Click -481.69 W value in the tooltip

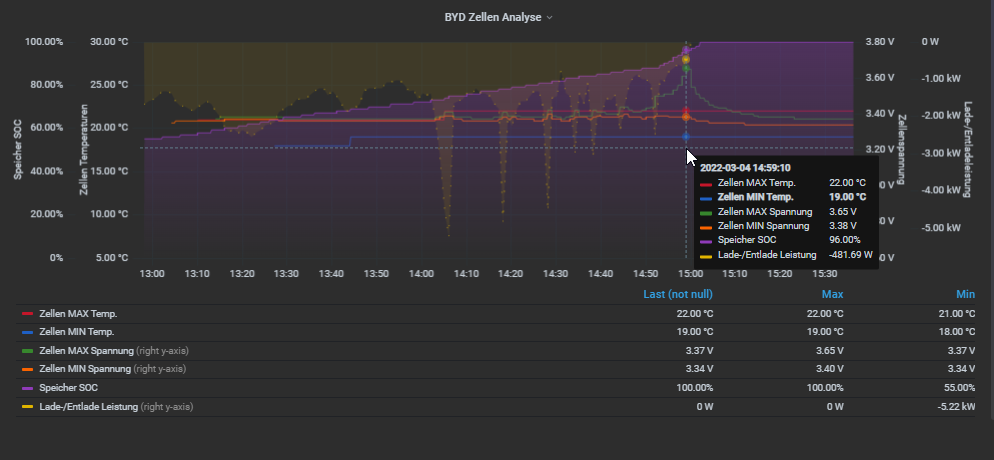point(851,255)
